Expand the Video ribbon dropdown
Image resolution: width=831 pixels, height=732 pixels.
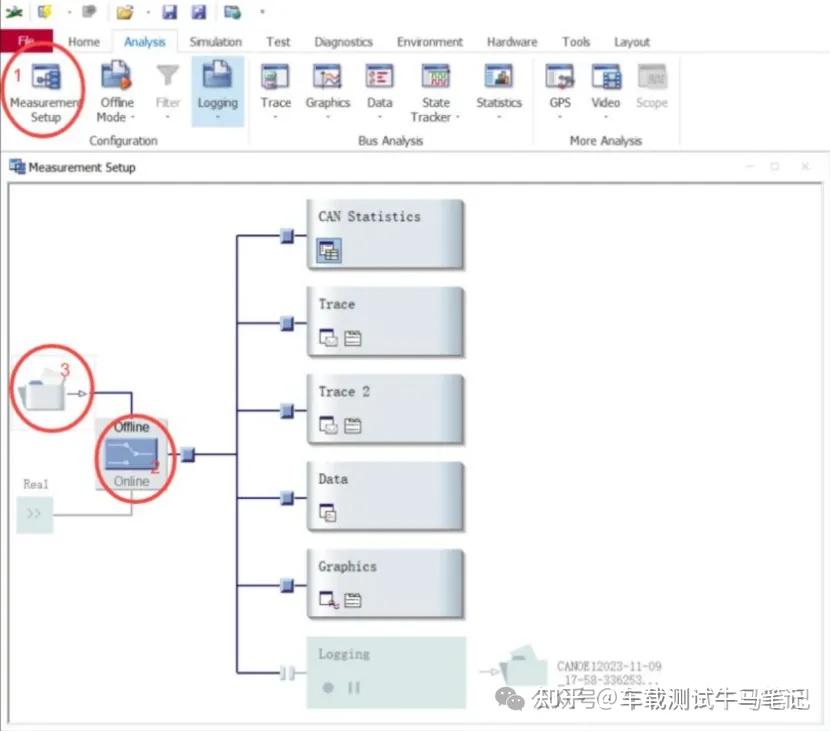click(x=605, y=117)
